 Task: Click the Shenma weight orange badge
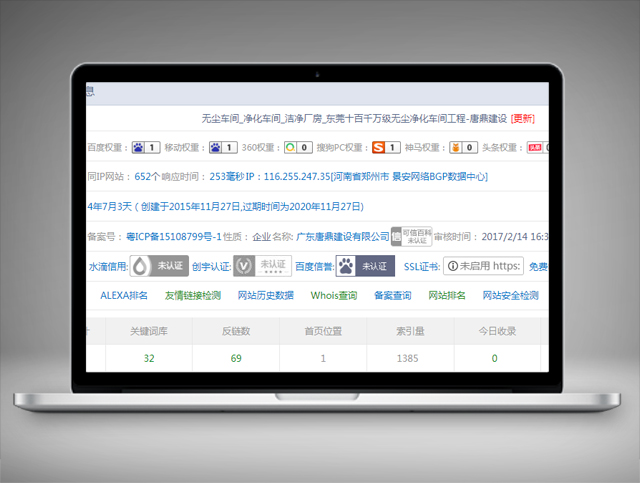[x=463, y=147]
